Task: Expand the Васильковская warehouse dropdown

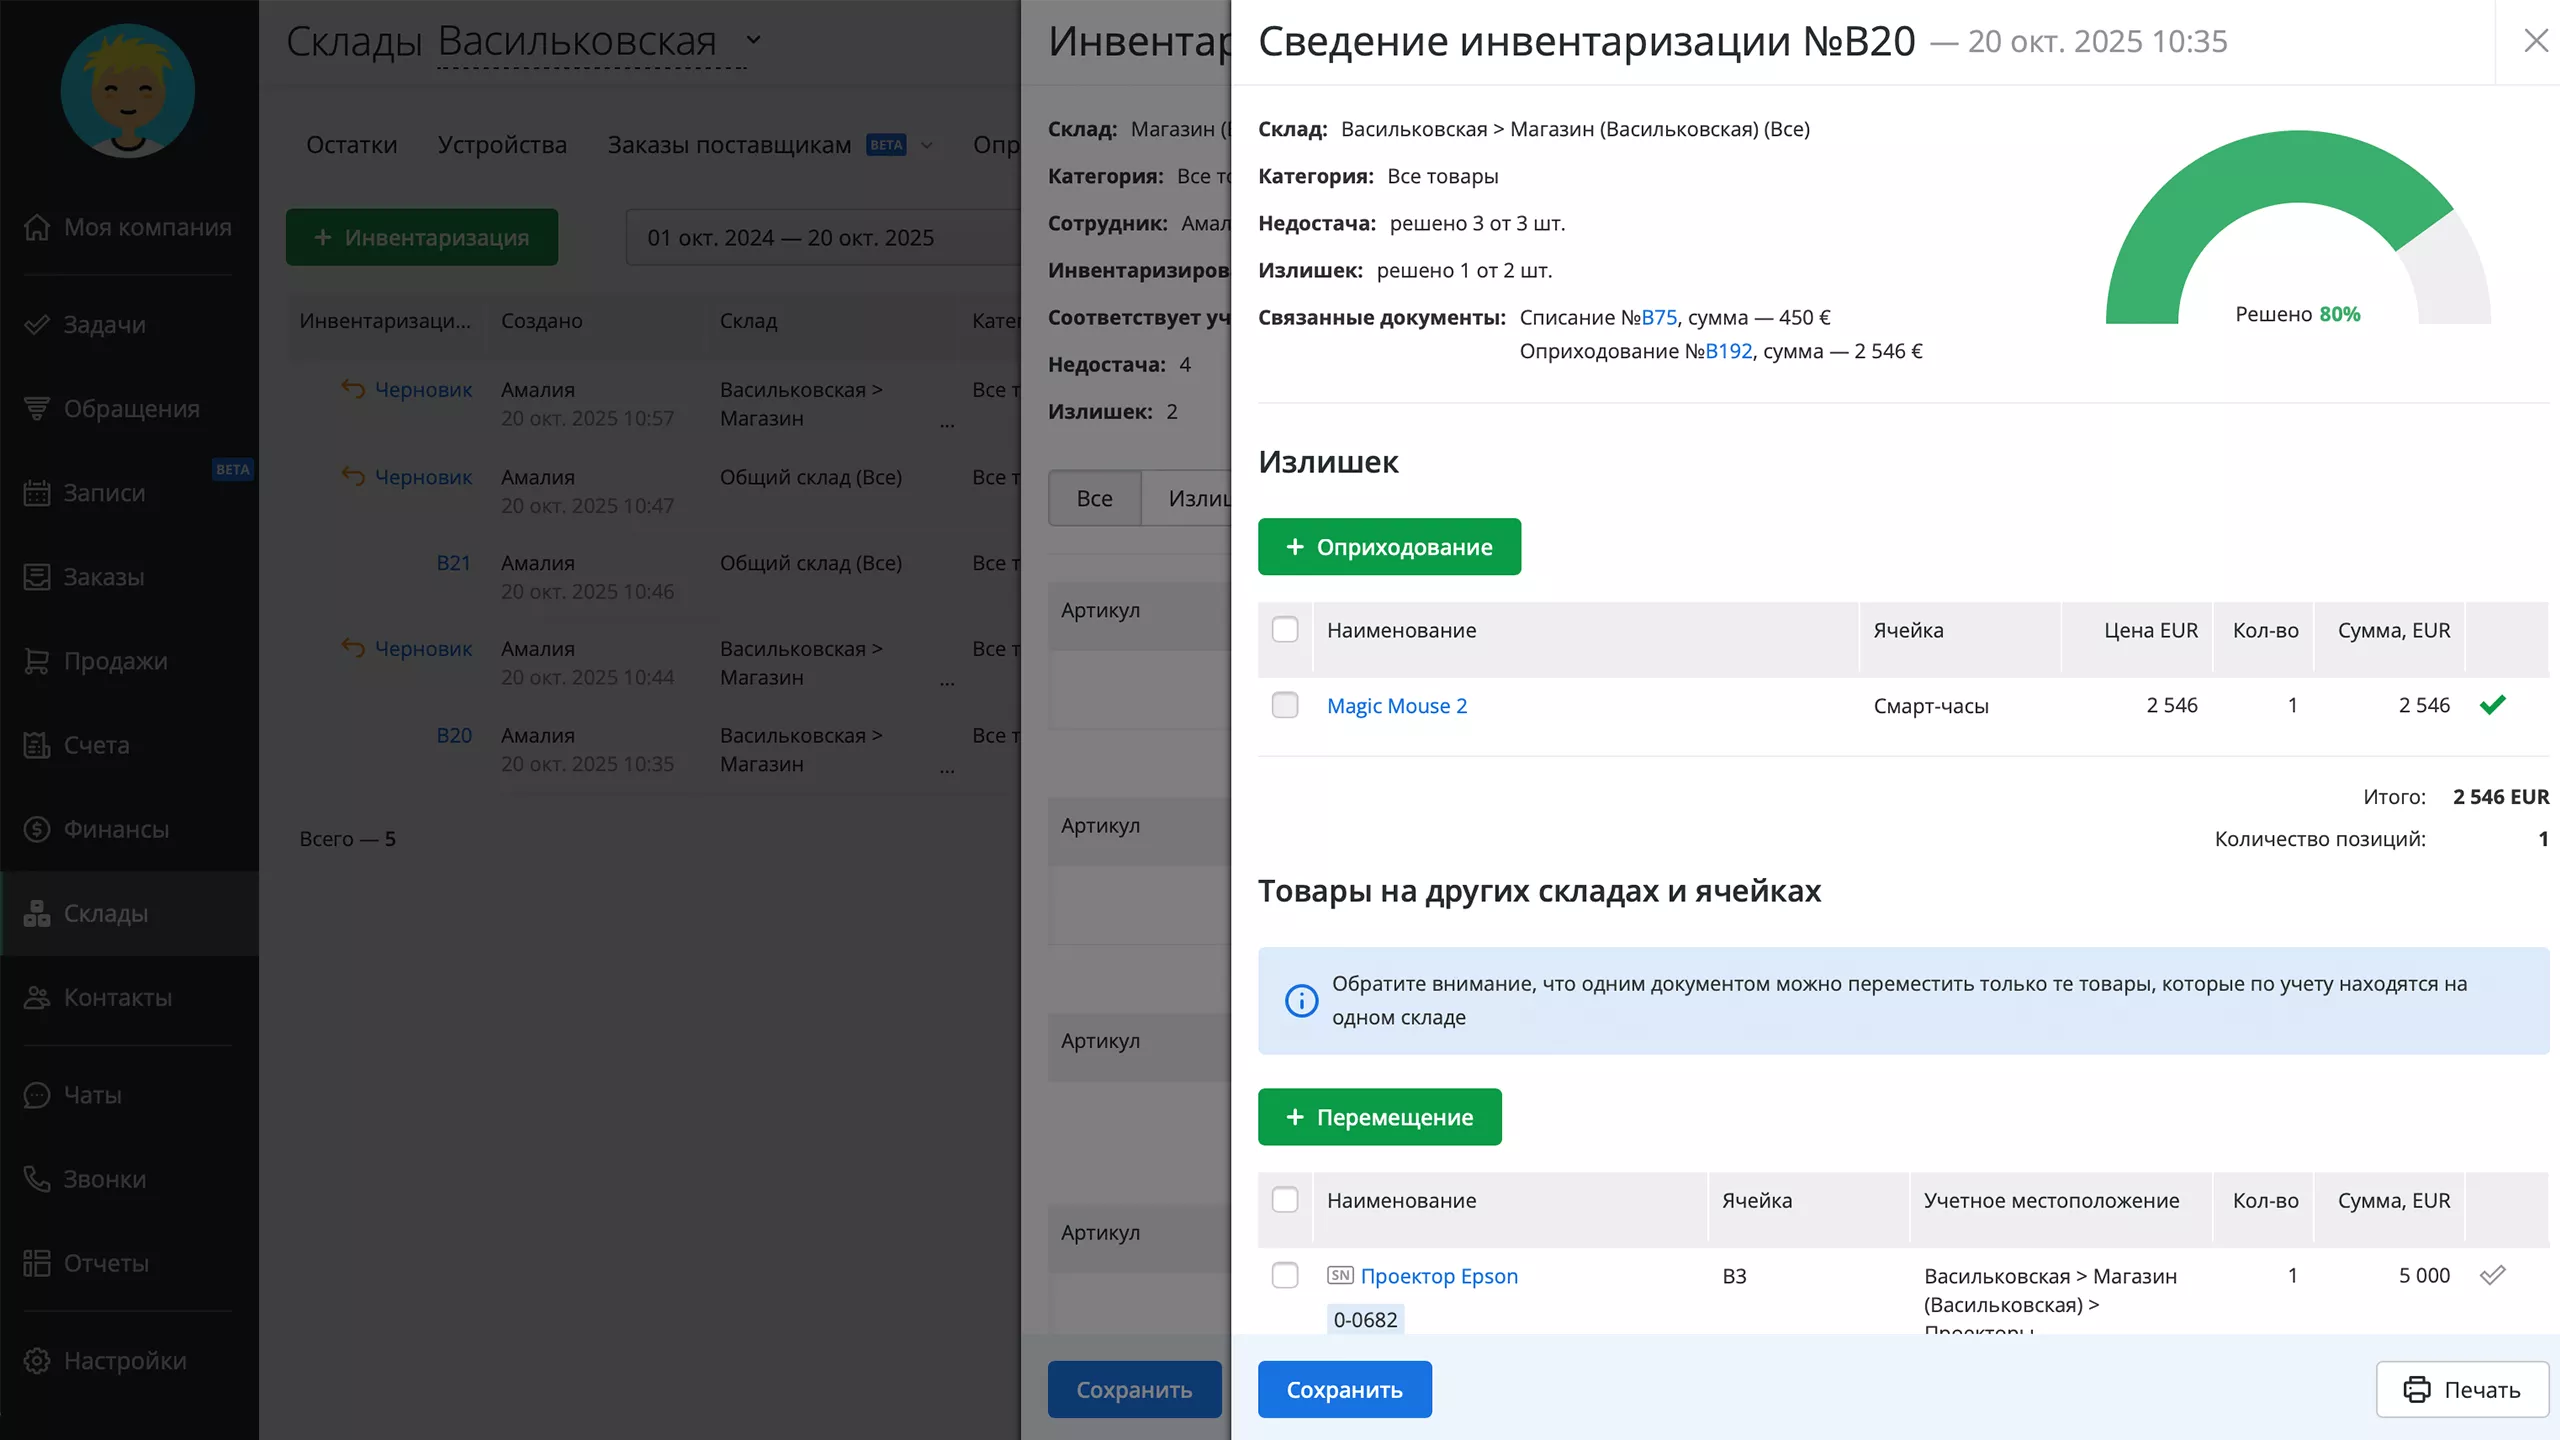Action: pos(753,41)
